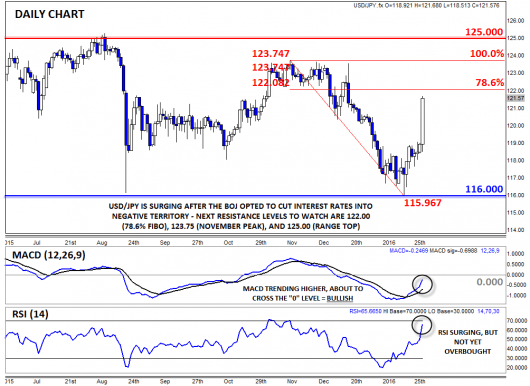Click the 121.57 current price tag

click(515, 98)
